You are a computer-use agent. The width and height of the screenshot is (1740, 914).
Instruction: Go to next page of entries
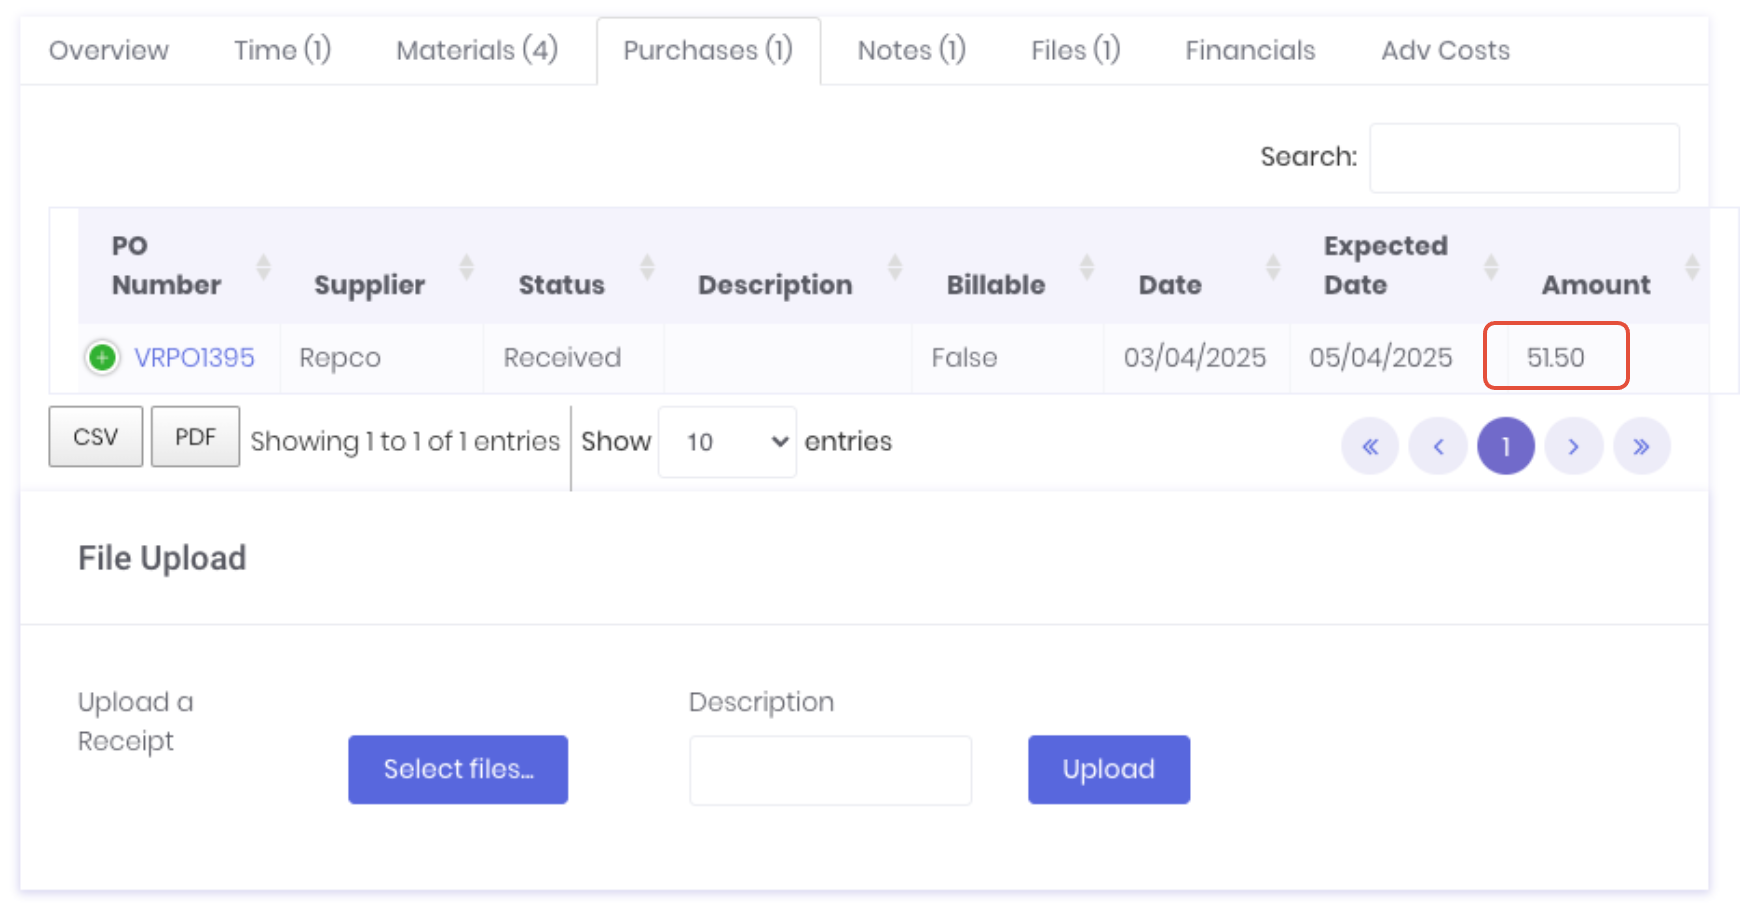coord(1574,446)
